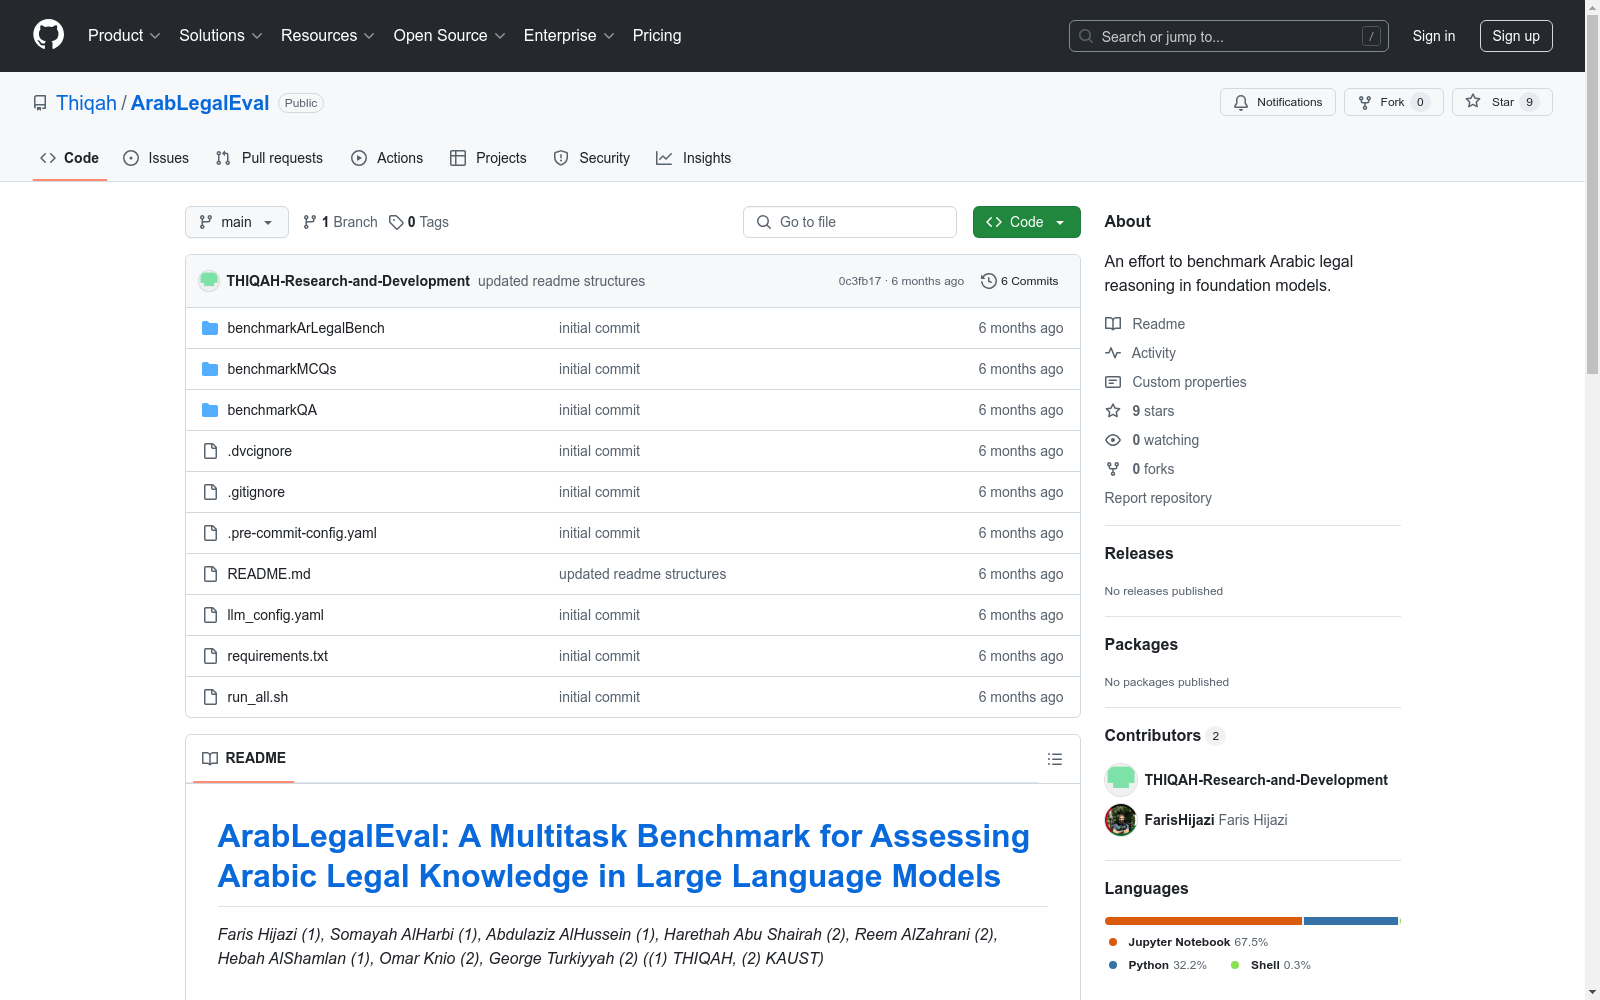Screen dimensions: 1600x1000
Task: Click the Report repository link
Action: point(1158,498)
